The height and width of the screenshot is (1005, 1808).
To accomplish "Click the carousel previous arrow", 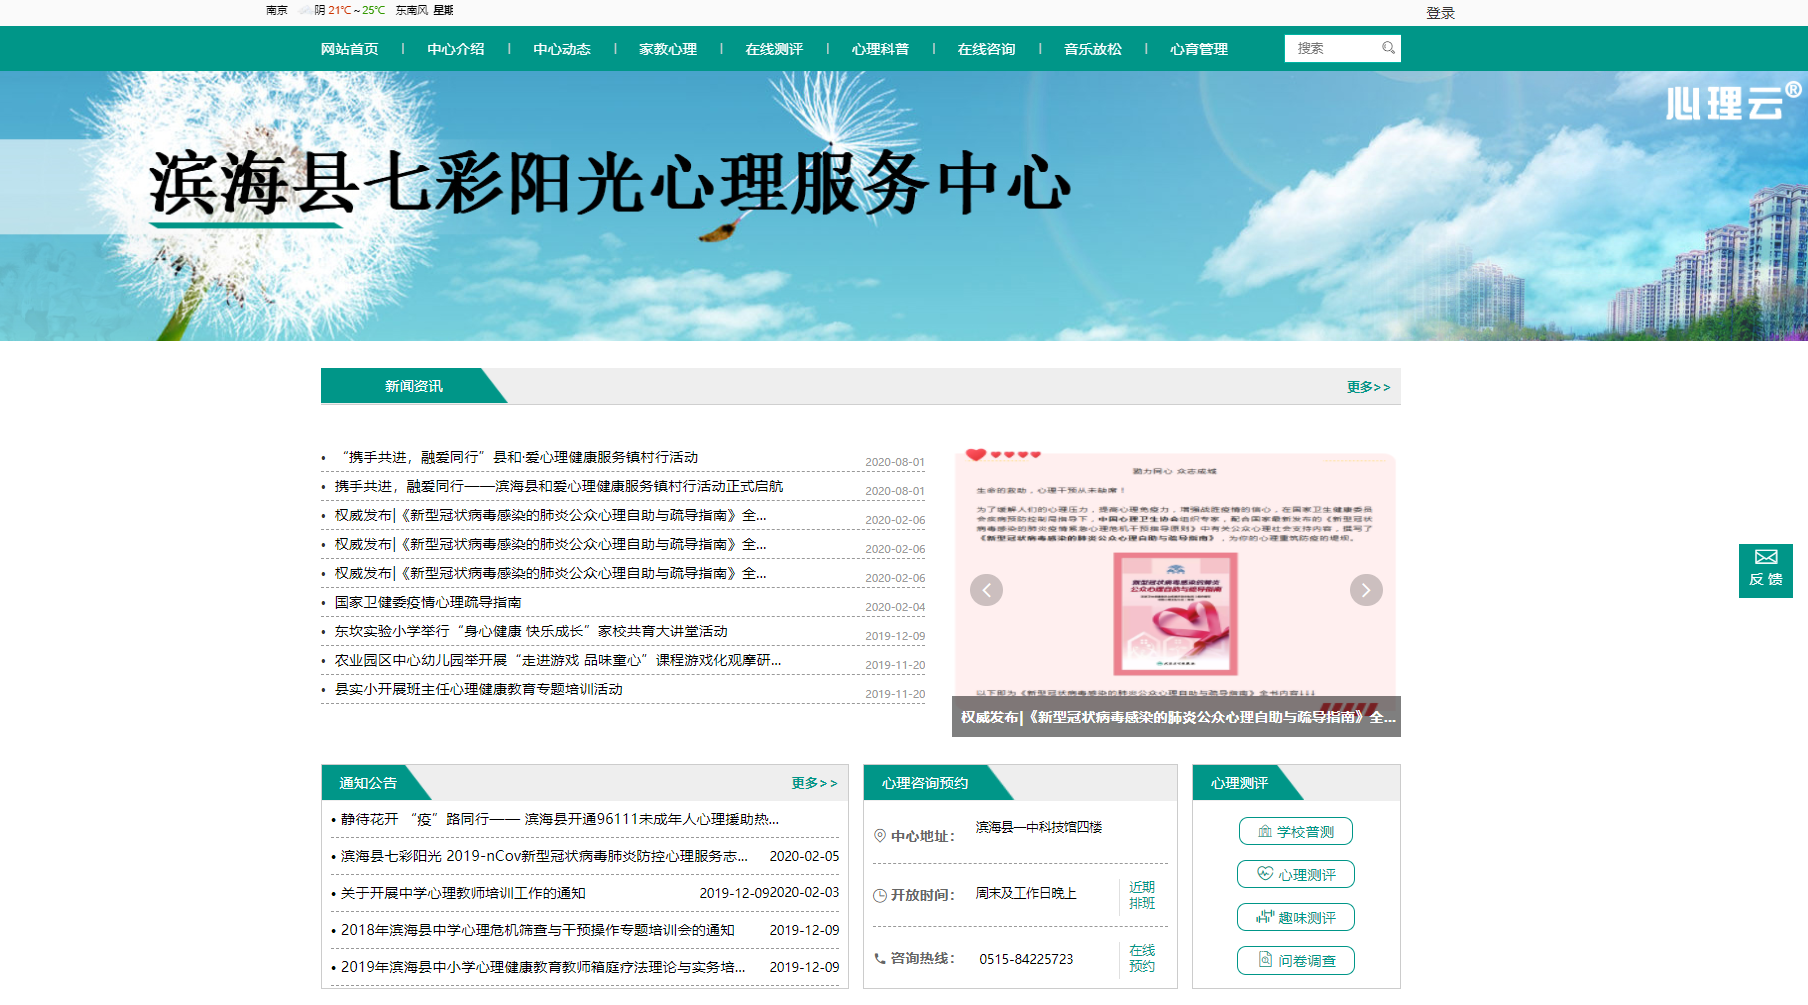I will (986, 590).
